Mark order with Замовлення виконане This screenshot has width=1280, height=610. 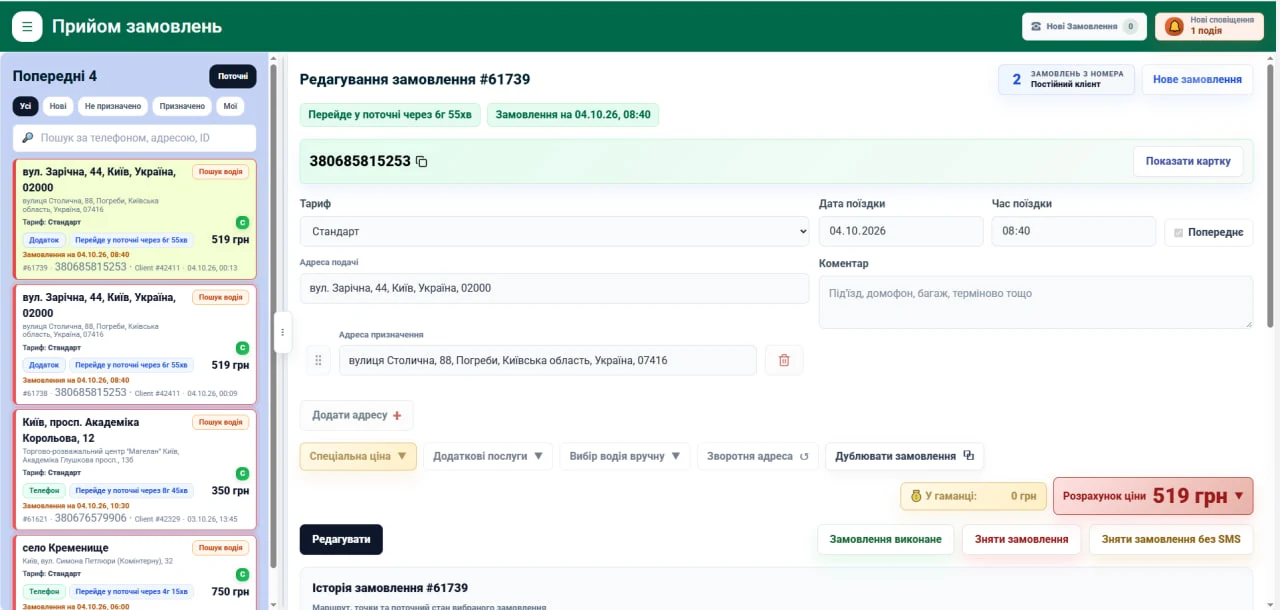click(886, 539)
